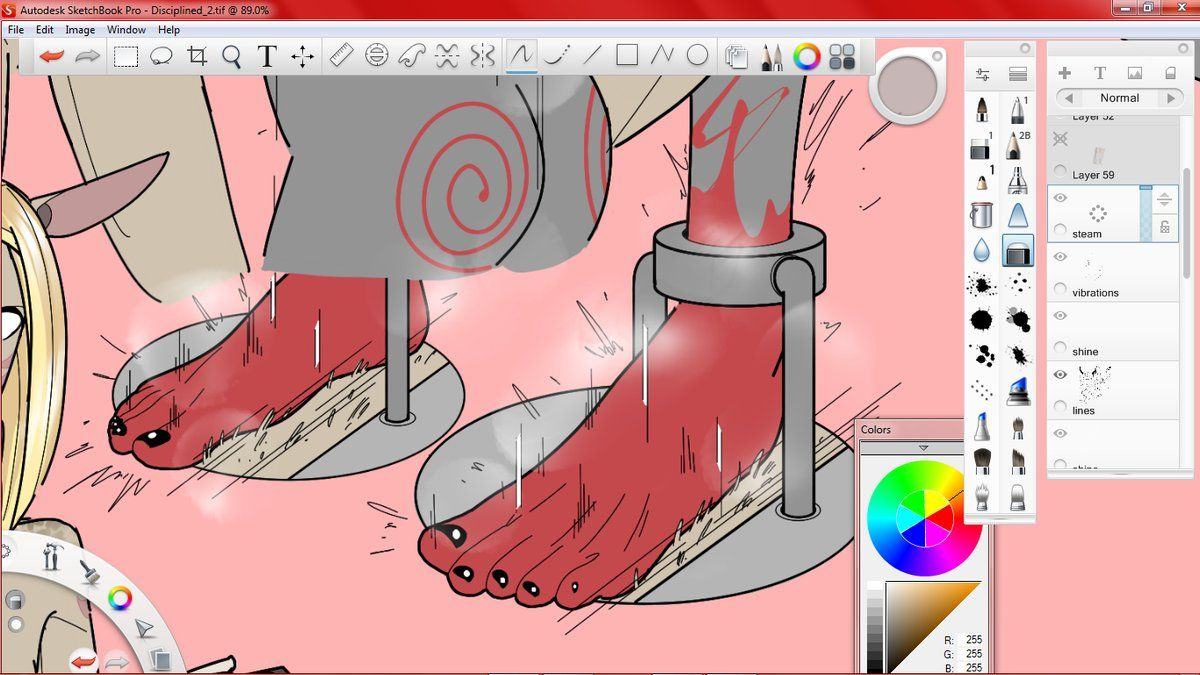Switch to previous blend mode arrow

click(1069, 98)
